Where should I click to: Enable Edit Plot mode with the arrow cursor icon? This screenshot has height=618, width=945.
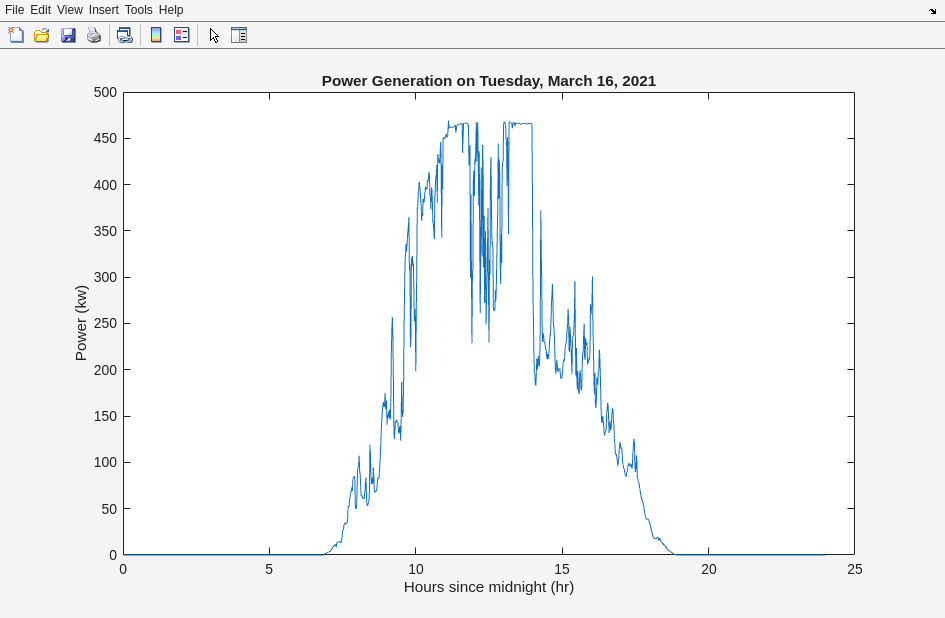pyautogui.click(x=213, y=35)
